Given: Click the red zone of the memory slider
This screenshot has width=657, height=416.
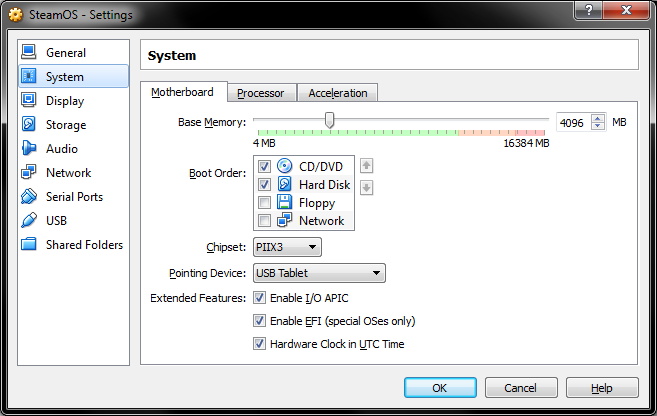Looking at the screenshot, I should (530, 133).
